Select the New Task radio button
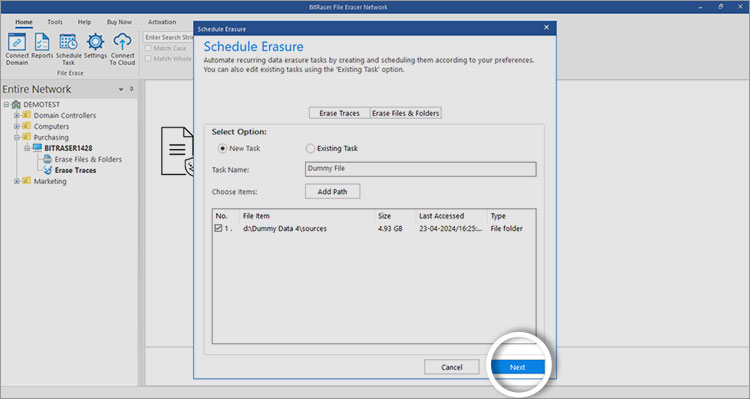 [222, 148]
